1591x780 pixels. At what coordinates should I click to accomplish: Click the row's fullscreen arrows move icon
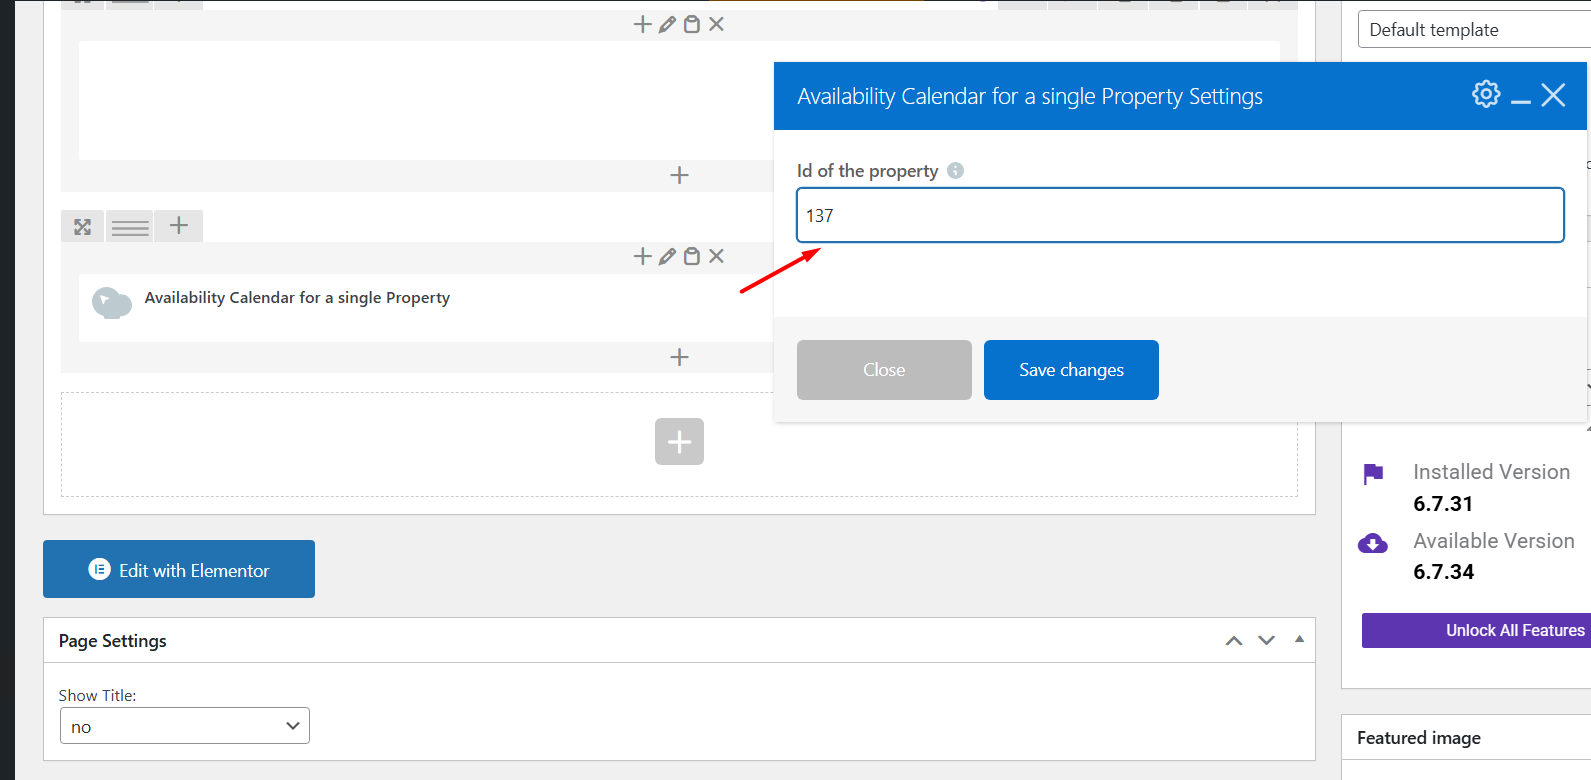(82, 227)
